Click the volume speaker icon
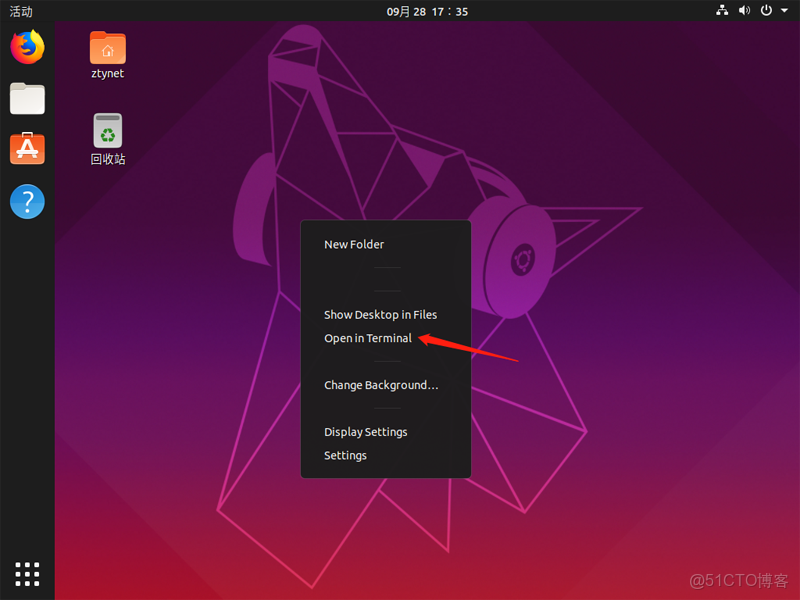Viewport: 800px width, 600px height. point(744,10)
